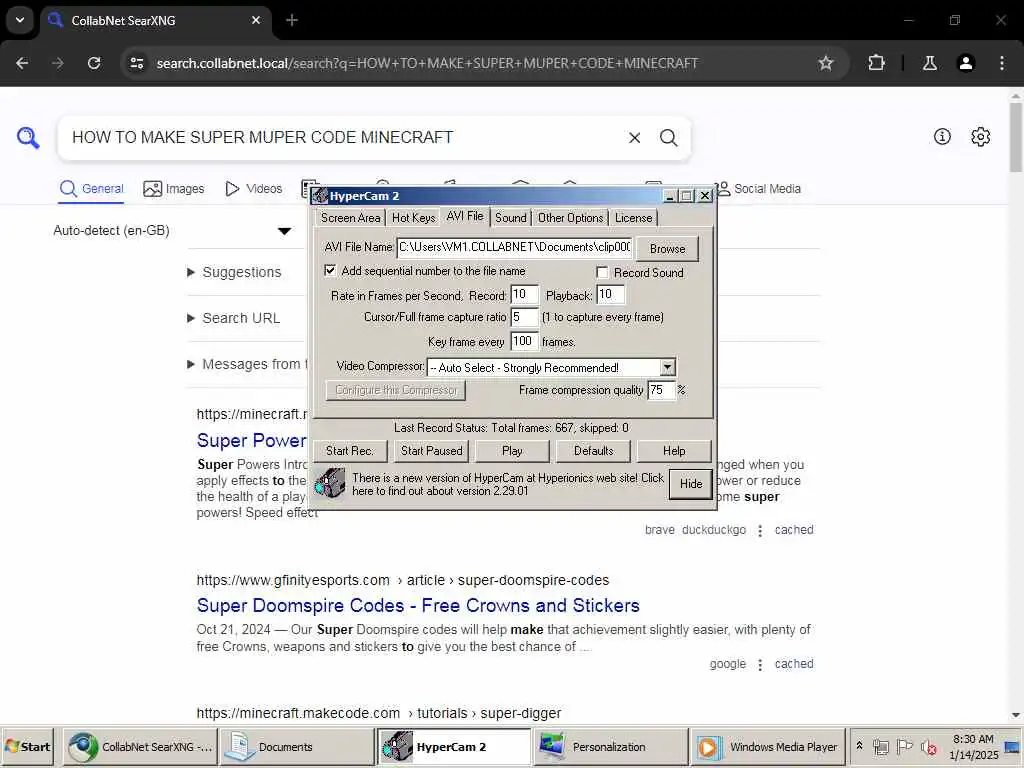The width and height of the screenshot is (1024, 768).
Task: Click the SearXNG search query box
Action: (x=343, y=138)
